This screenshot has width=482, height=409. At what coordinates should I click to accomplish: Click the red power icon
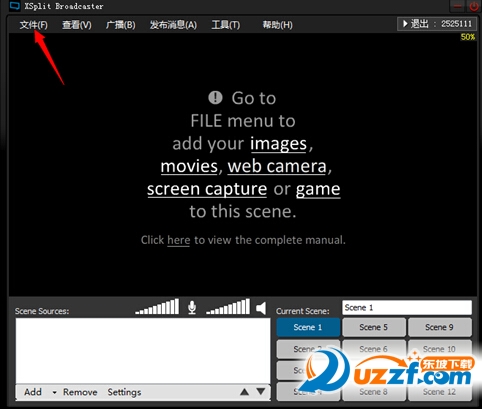[474, 6]
